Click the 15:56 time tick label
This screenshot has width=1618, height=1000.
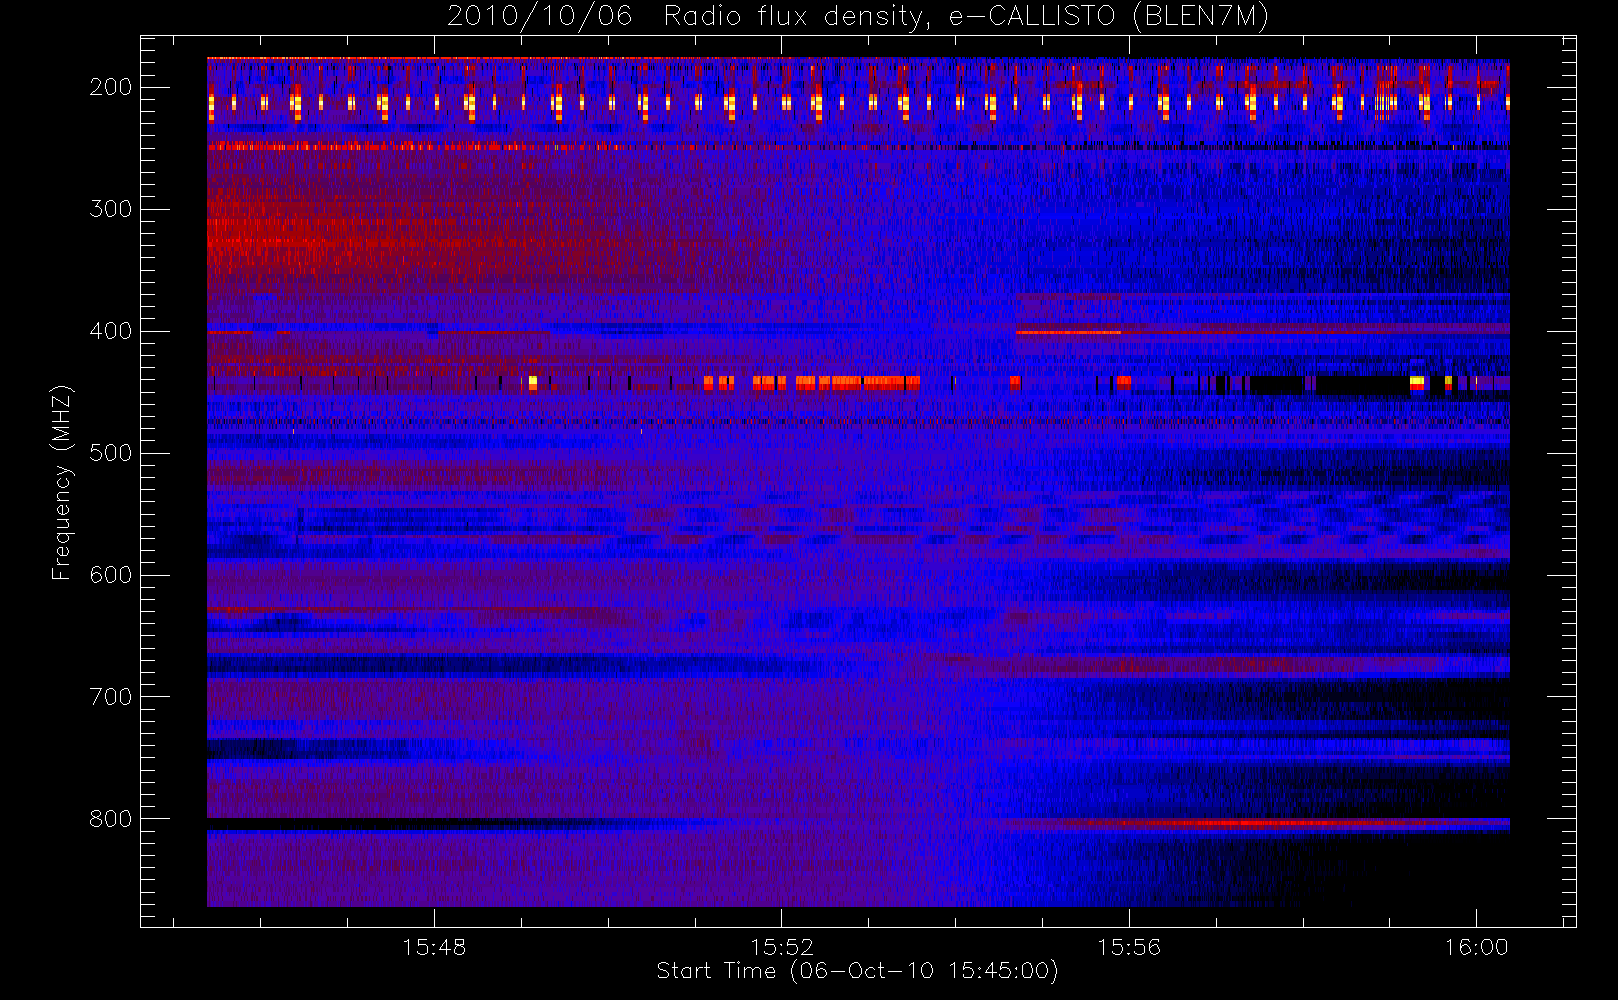[1129, 947]
